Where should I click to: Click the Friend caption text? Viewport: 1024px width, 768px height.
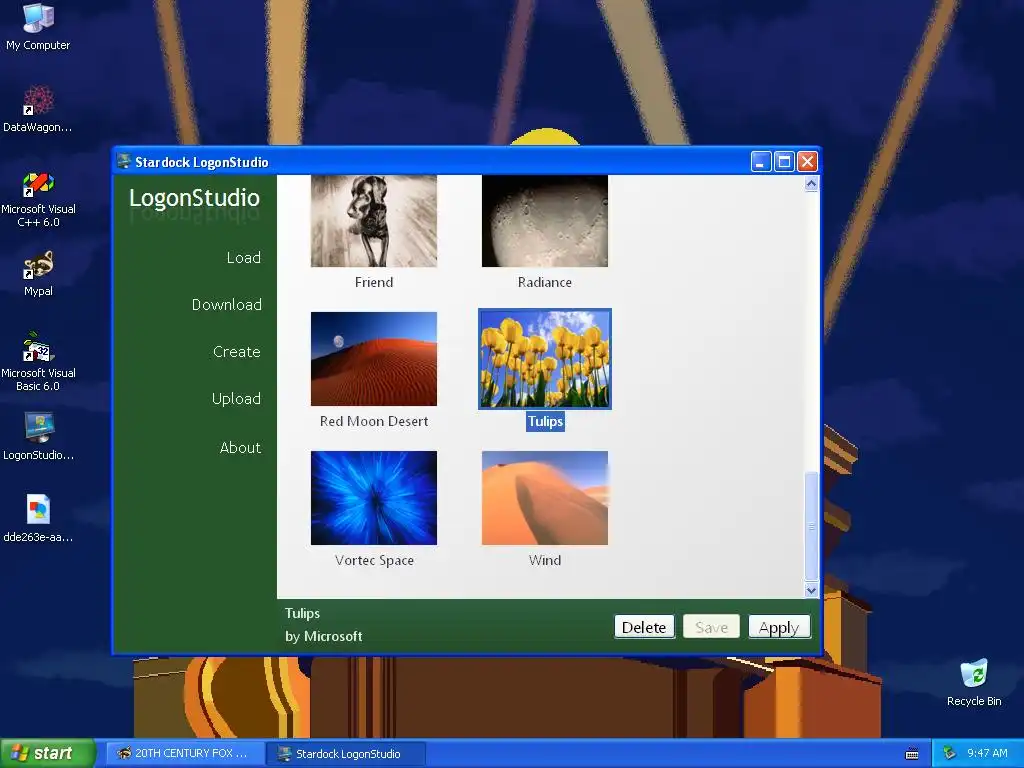pyautogui.click(x=374, y=282)
